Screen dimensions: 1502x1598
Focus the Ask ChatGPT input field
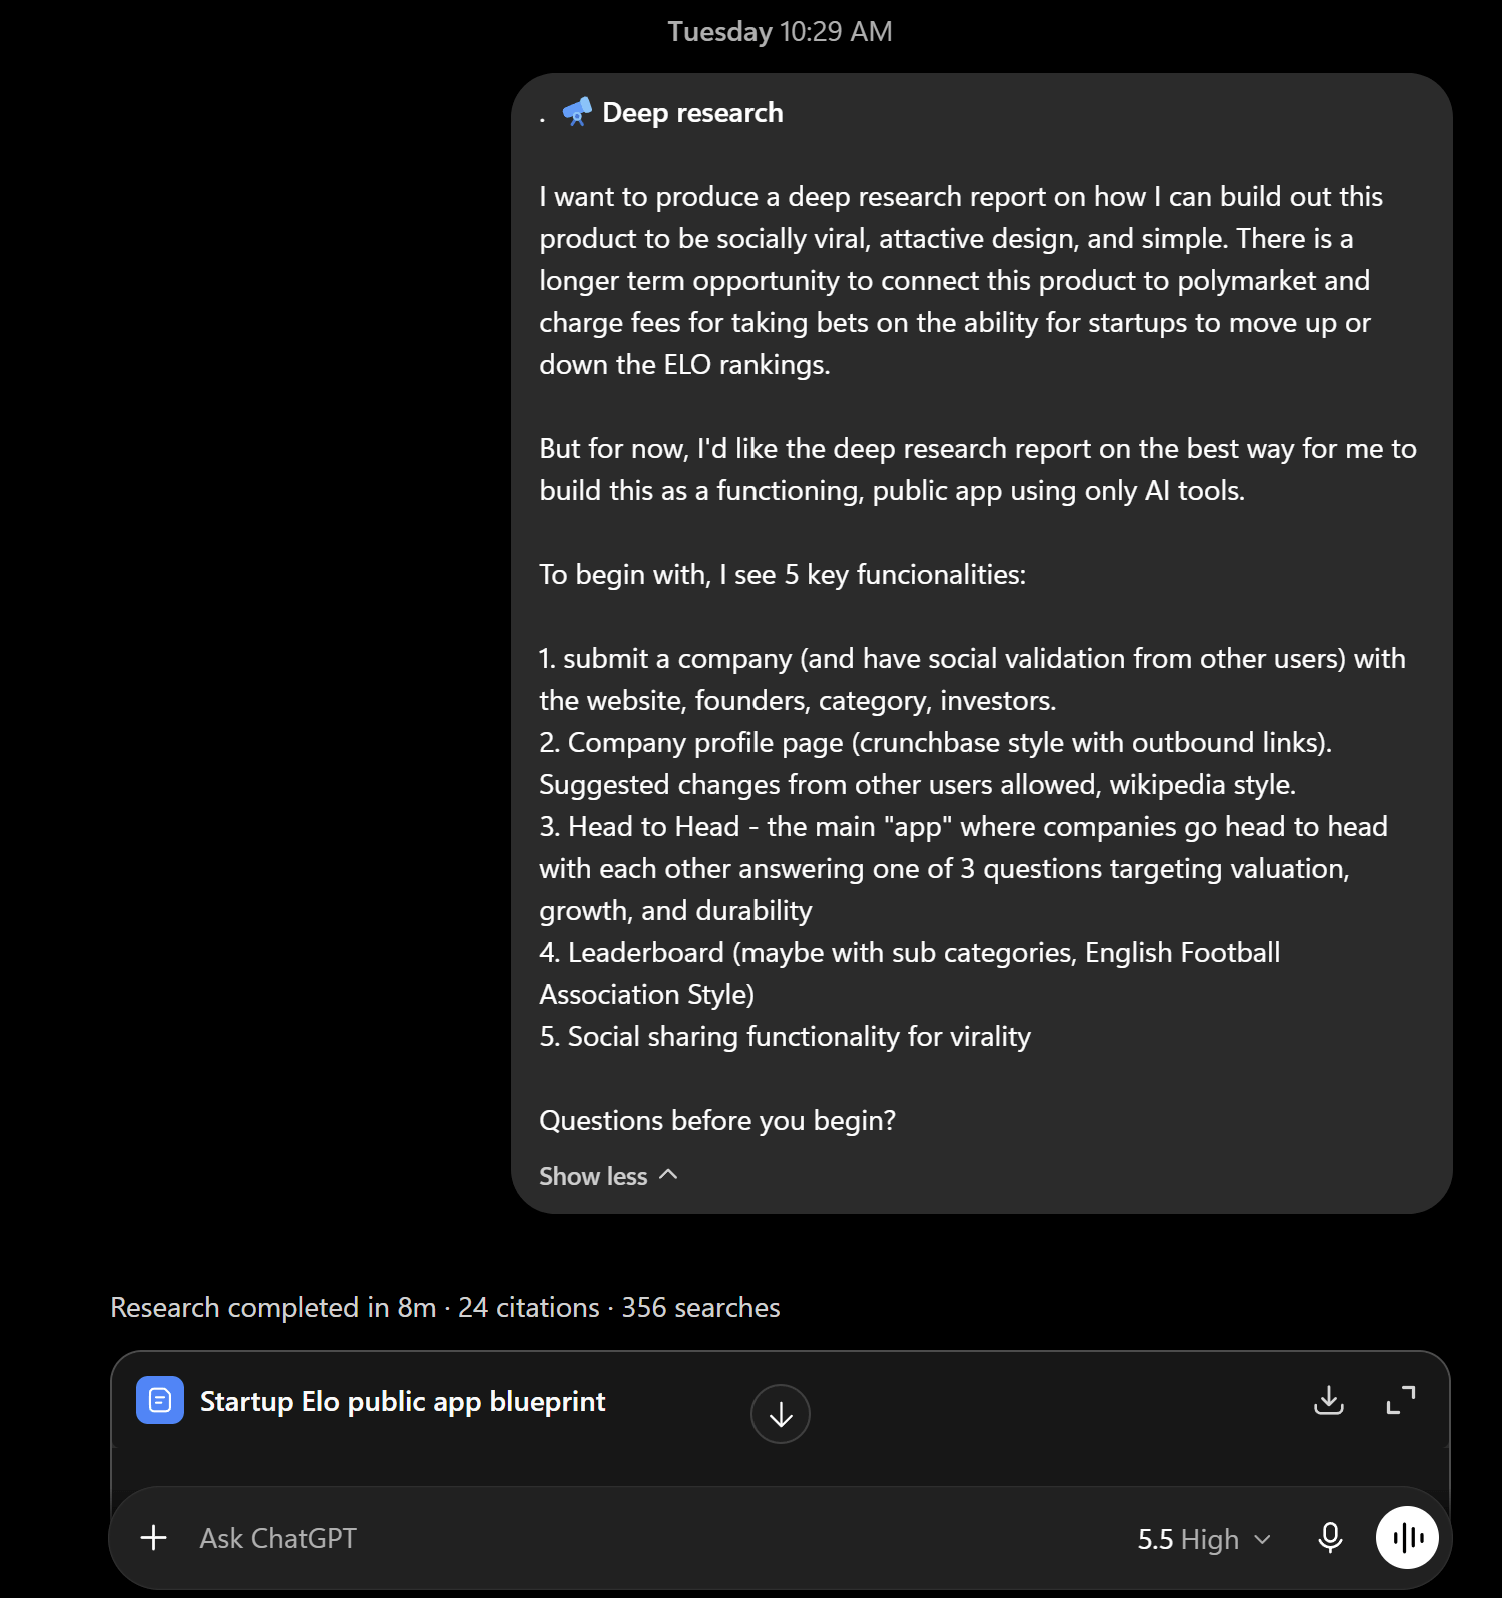(640, 1538)
